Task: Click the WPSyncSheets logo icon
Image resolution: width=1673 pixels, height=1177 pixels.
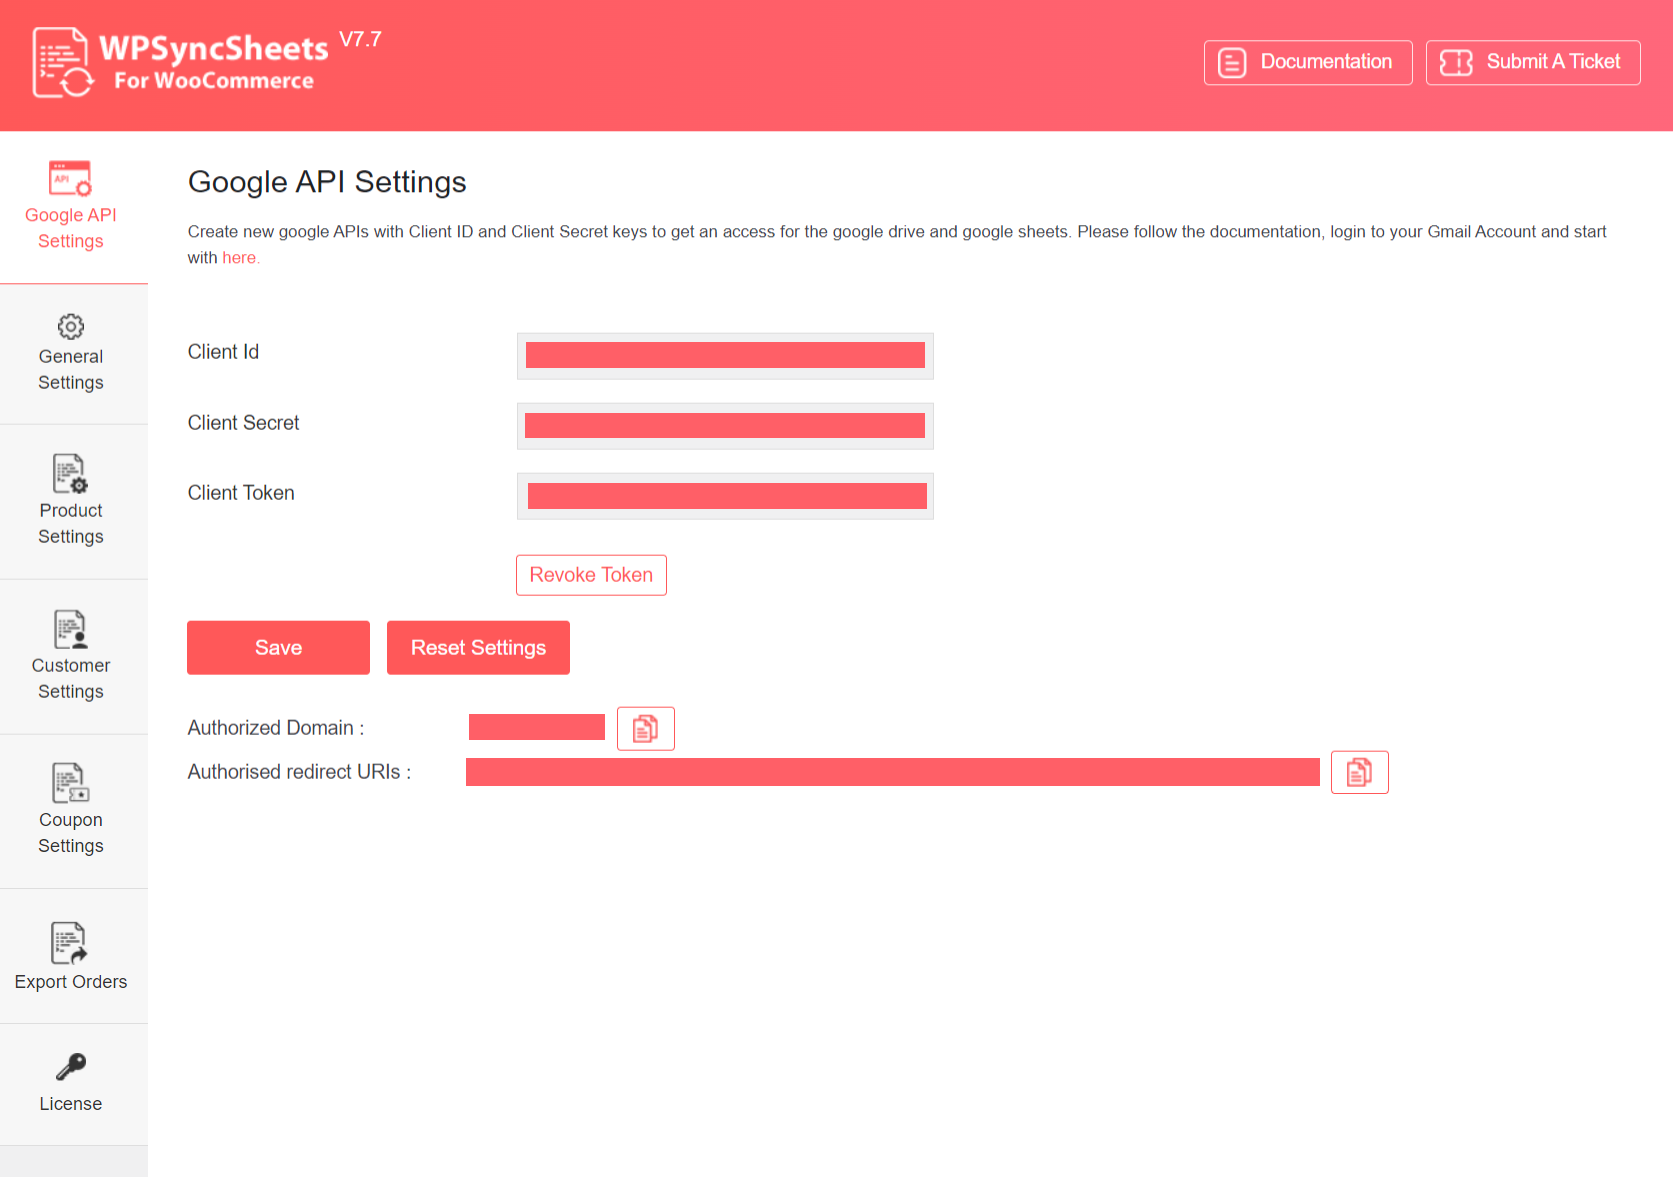Action: coord(63,62)
